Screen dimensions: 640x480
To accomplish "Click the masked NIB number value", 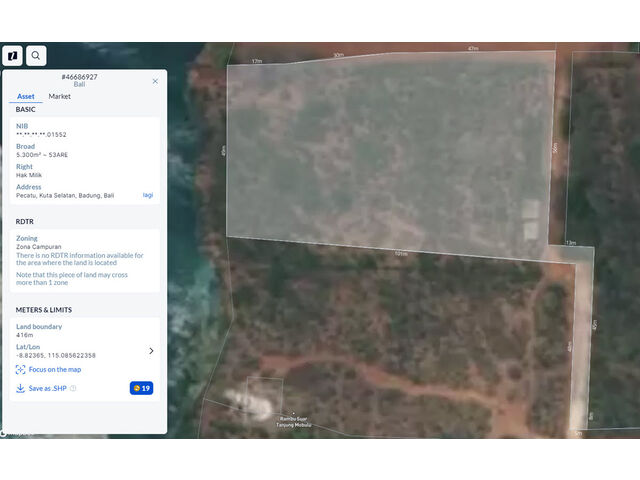I will [41, 134].
